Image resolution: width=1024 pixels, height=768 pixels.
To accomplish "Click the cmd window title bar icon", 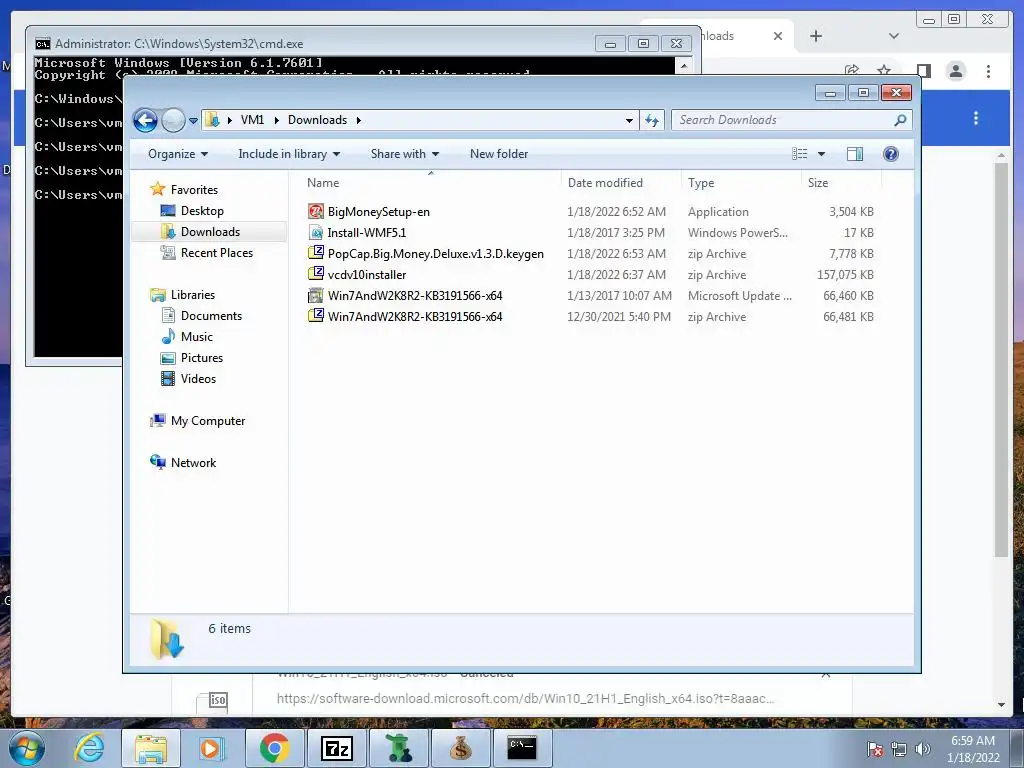I will click(x=42, y=44).
